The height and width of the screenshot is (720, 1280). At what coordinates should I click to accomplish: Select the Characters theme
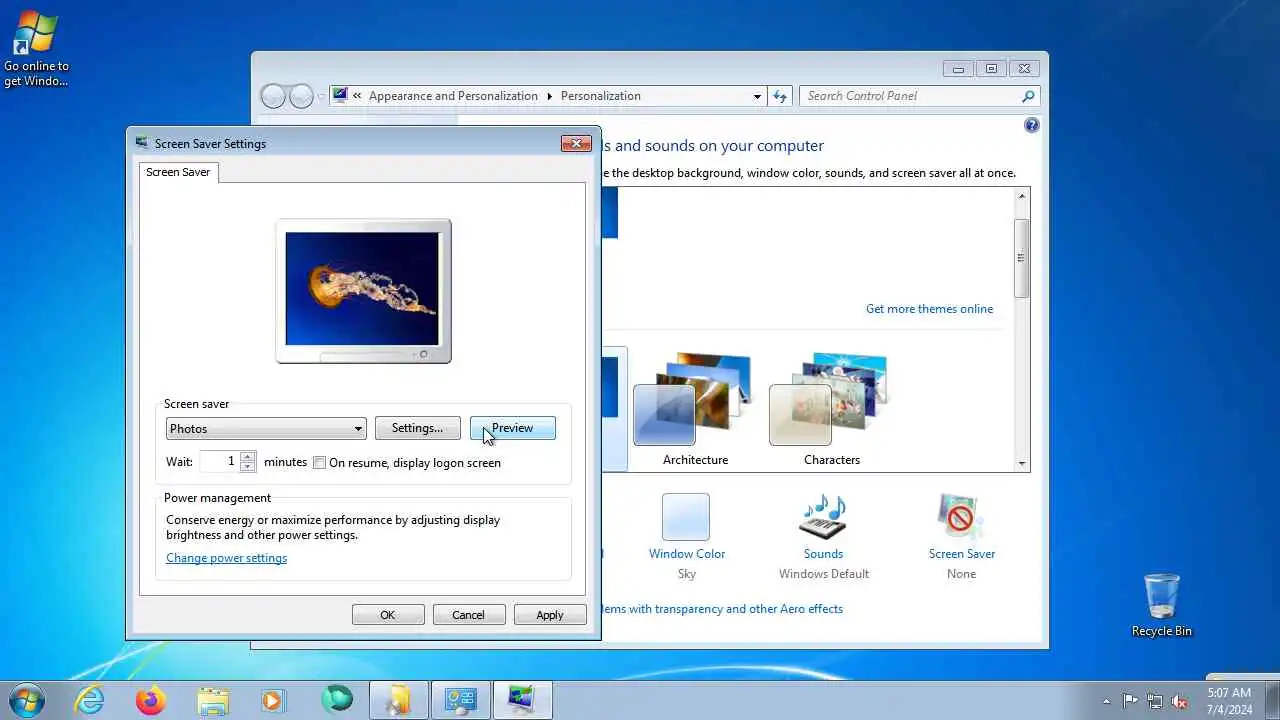pyautogui.click(x=832, y=410)
